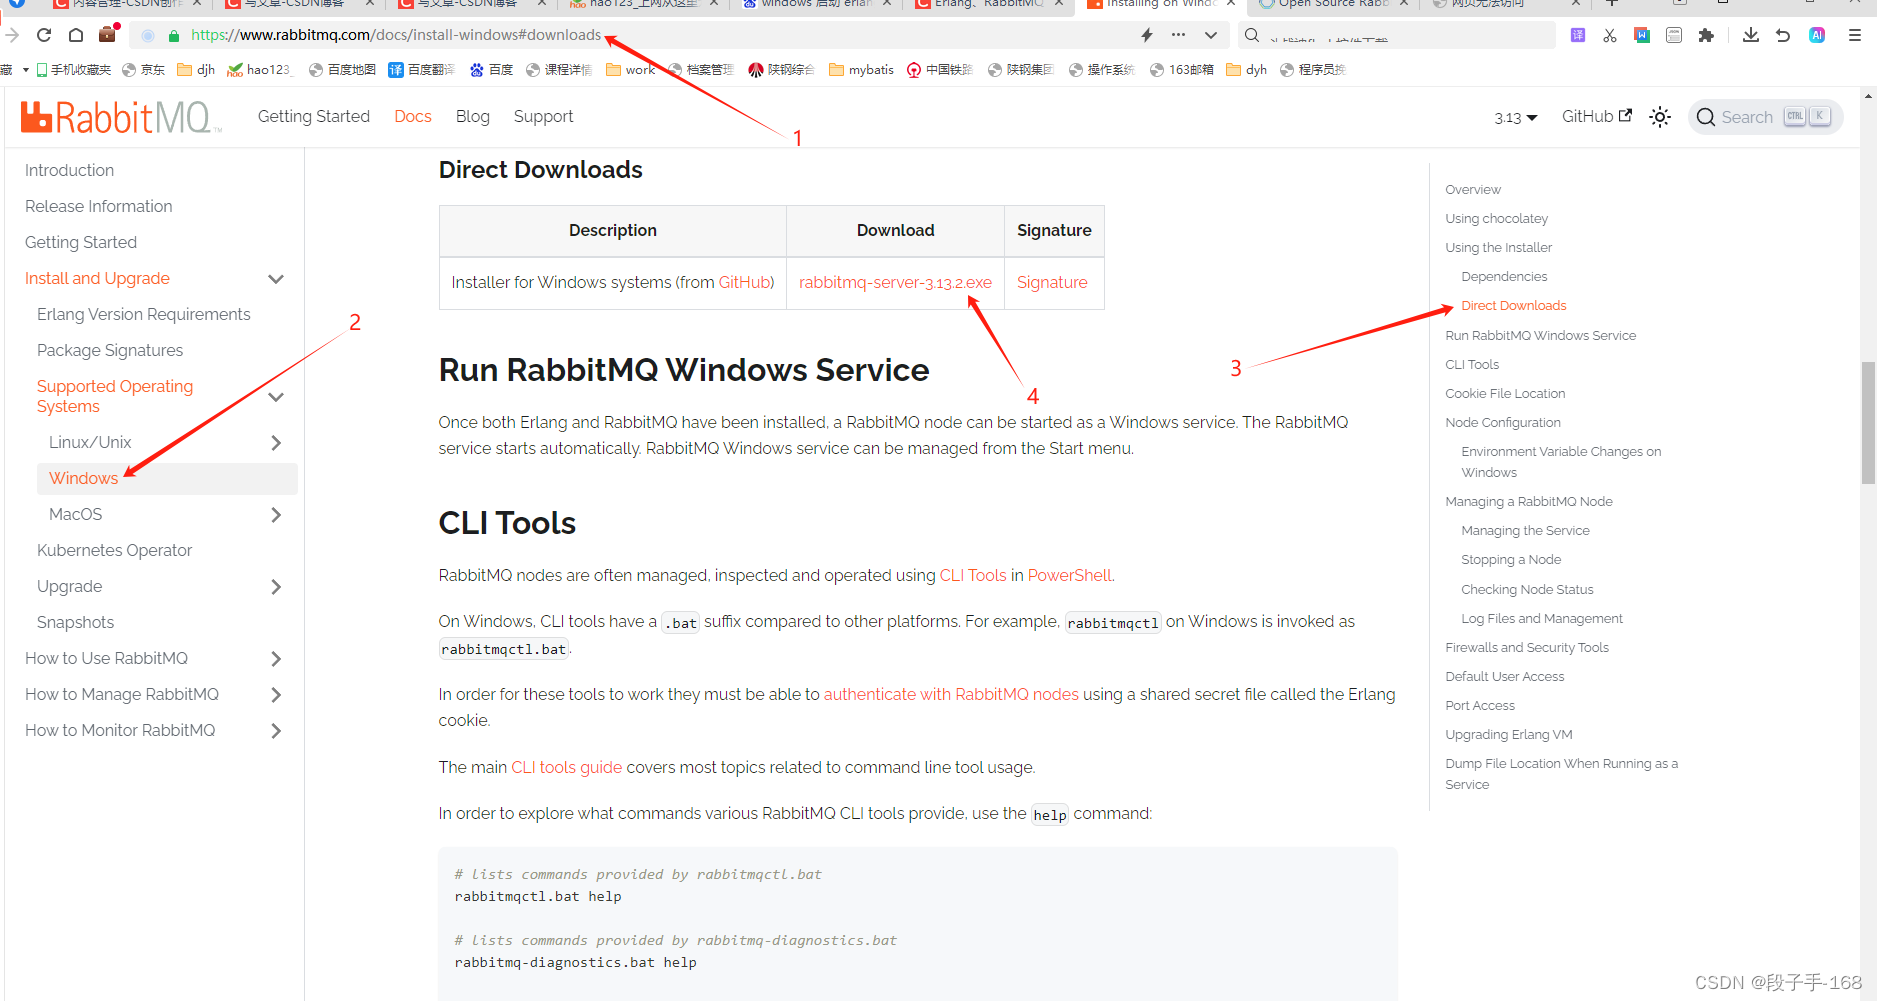Open the GitHub link in installer description
The width and height of the screenshot is (1877, 1001).
coord(744,282)
